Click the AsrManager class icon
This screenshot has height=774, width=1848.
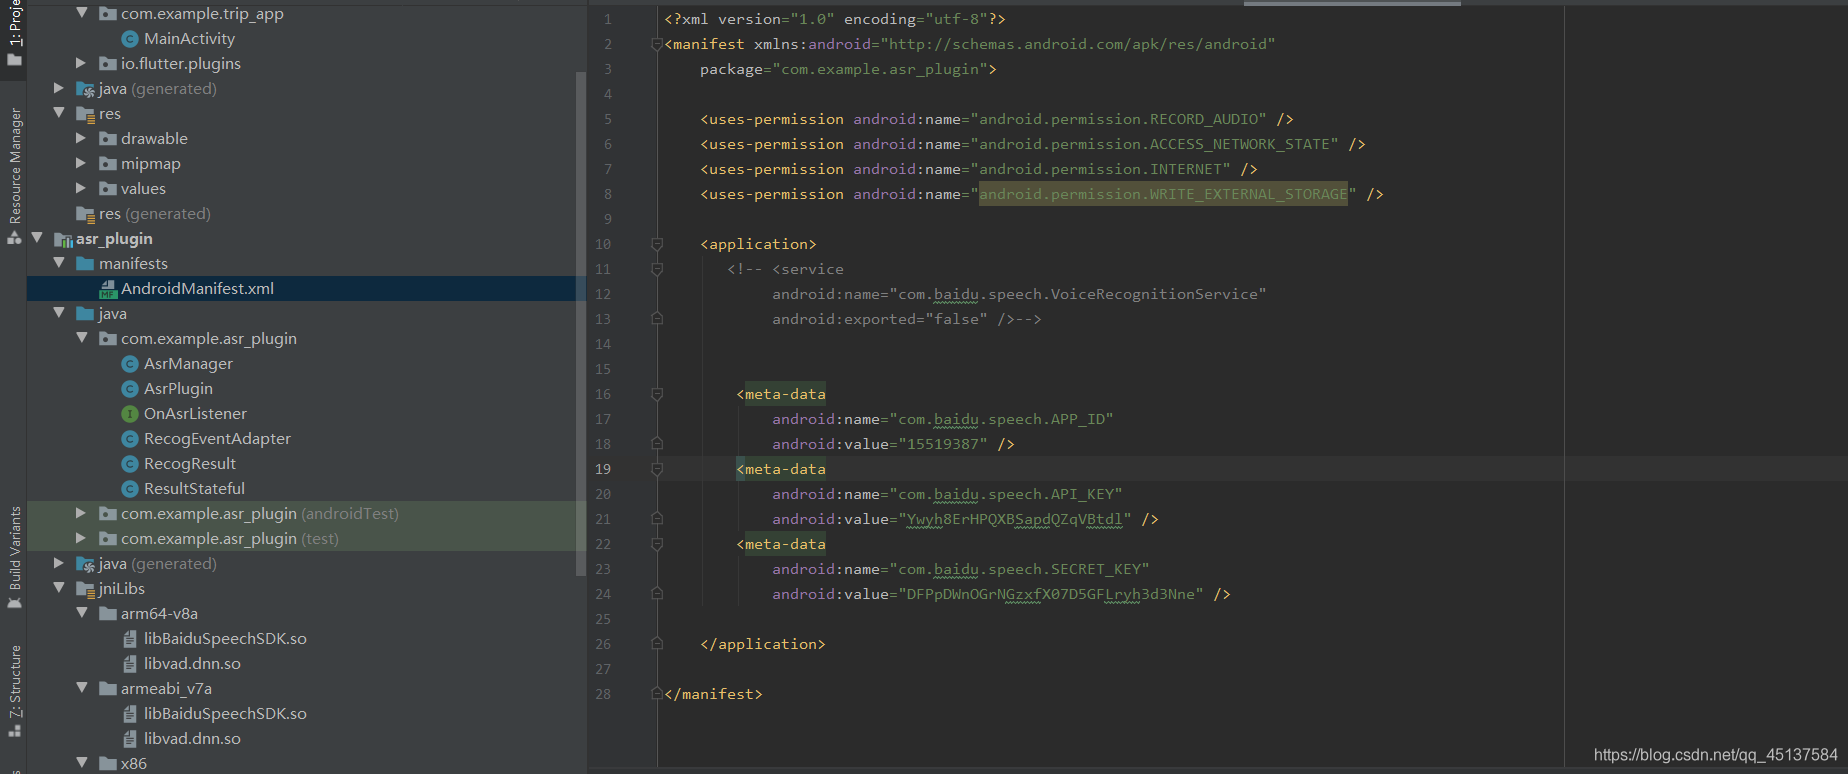click(129, 364)
